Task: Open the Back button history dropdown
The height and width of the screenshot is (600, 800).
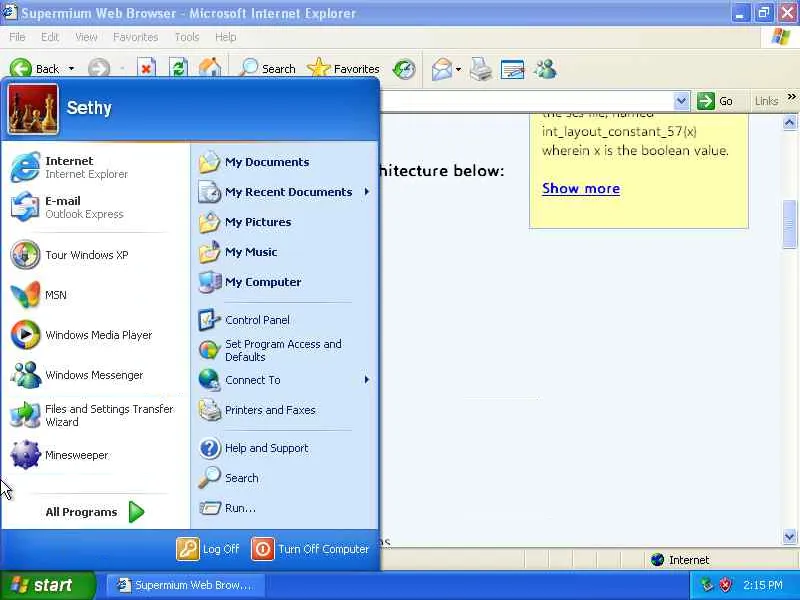Action: (71, 69)
